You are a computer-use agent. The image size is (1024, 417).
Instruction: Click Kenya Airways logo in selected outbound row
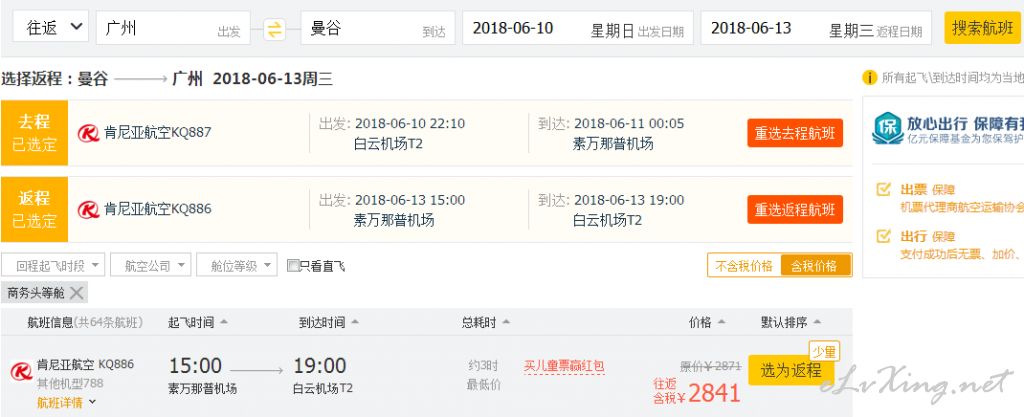click(x=89, y=133)
